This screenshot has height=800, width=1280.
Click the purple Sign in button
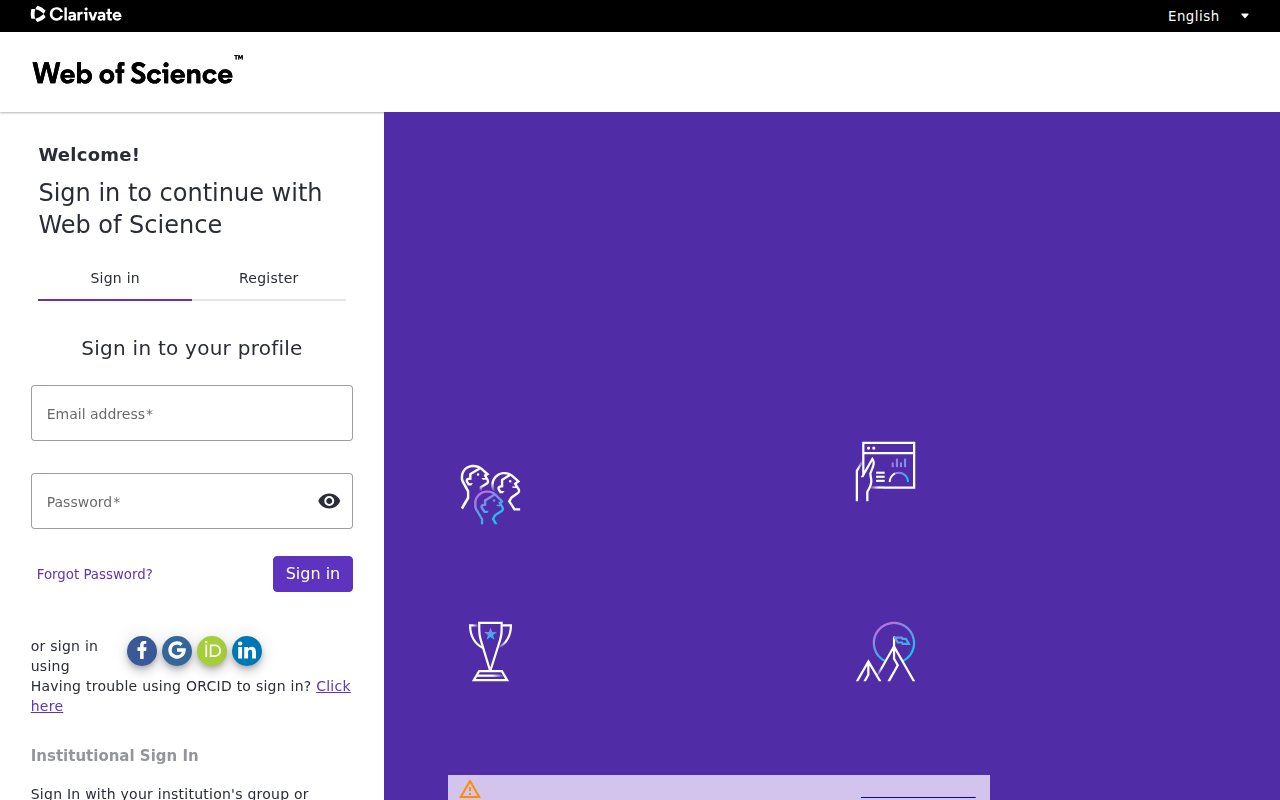[313, 574]
